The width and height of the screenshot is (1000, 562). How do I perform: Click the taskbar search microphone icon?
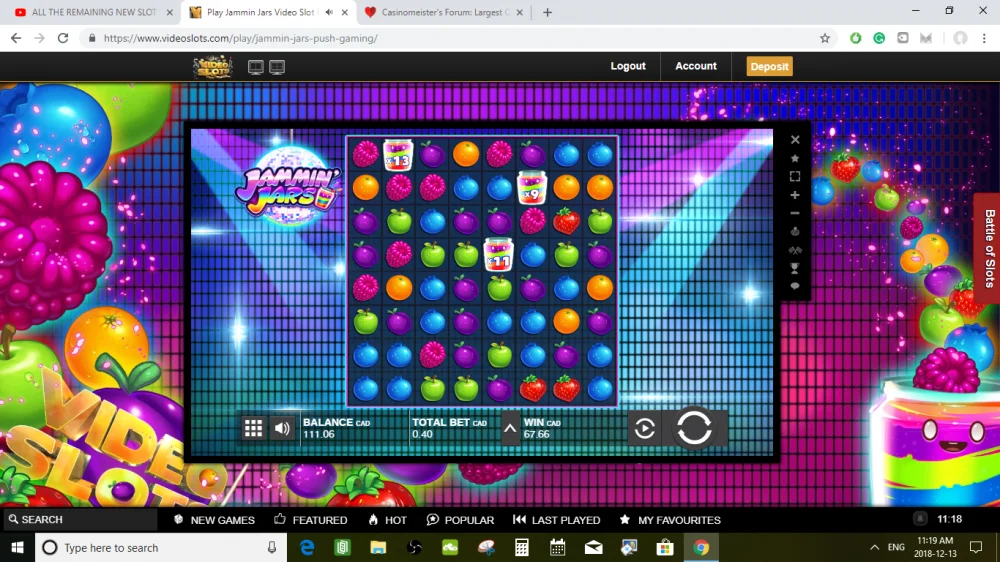tap(272, 547)
